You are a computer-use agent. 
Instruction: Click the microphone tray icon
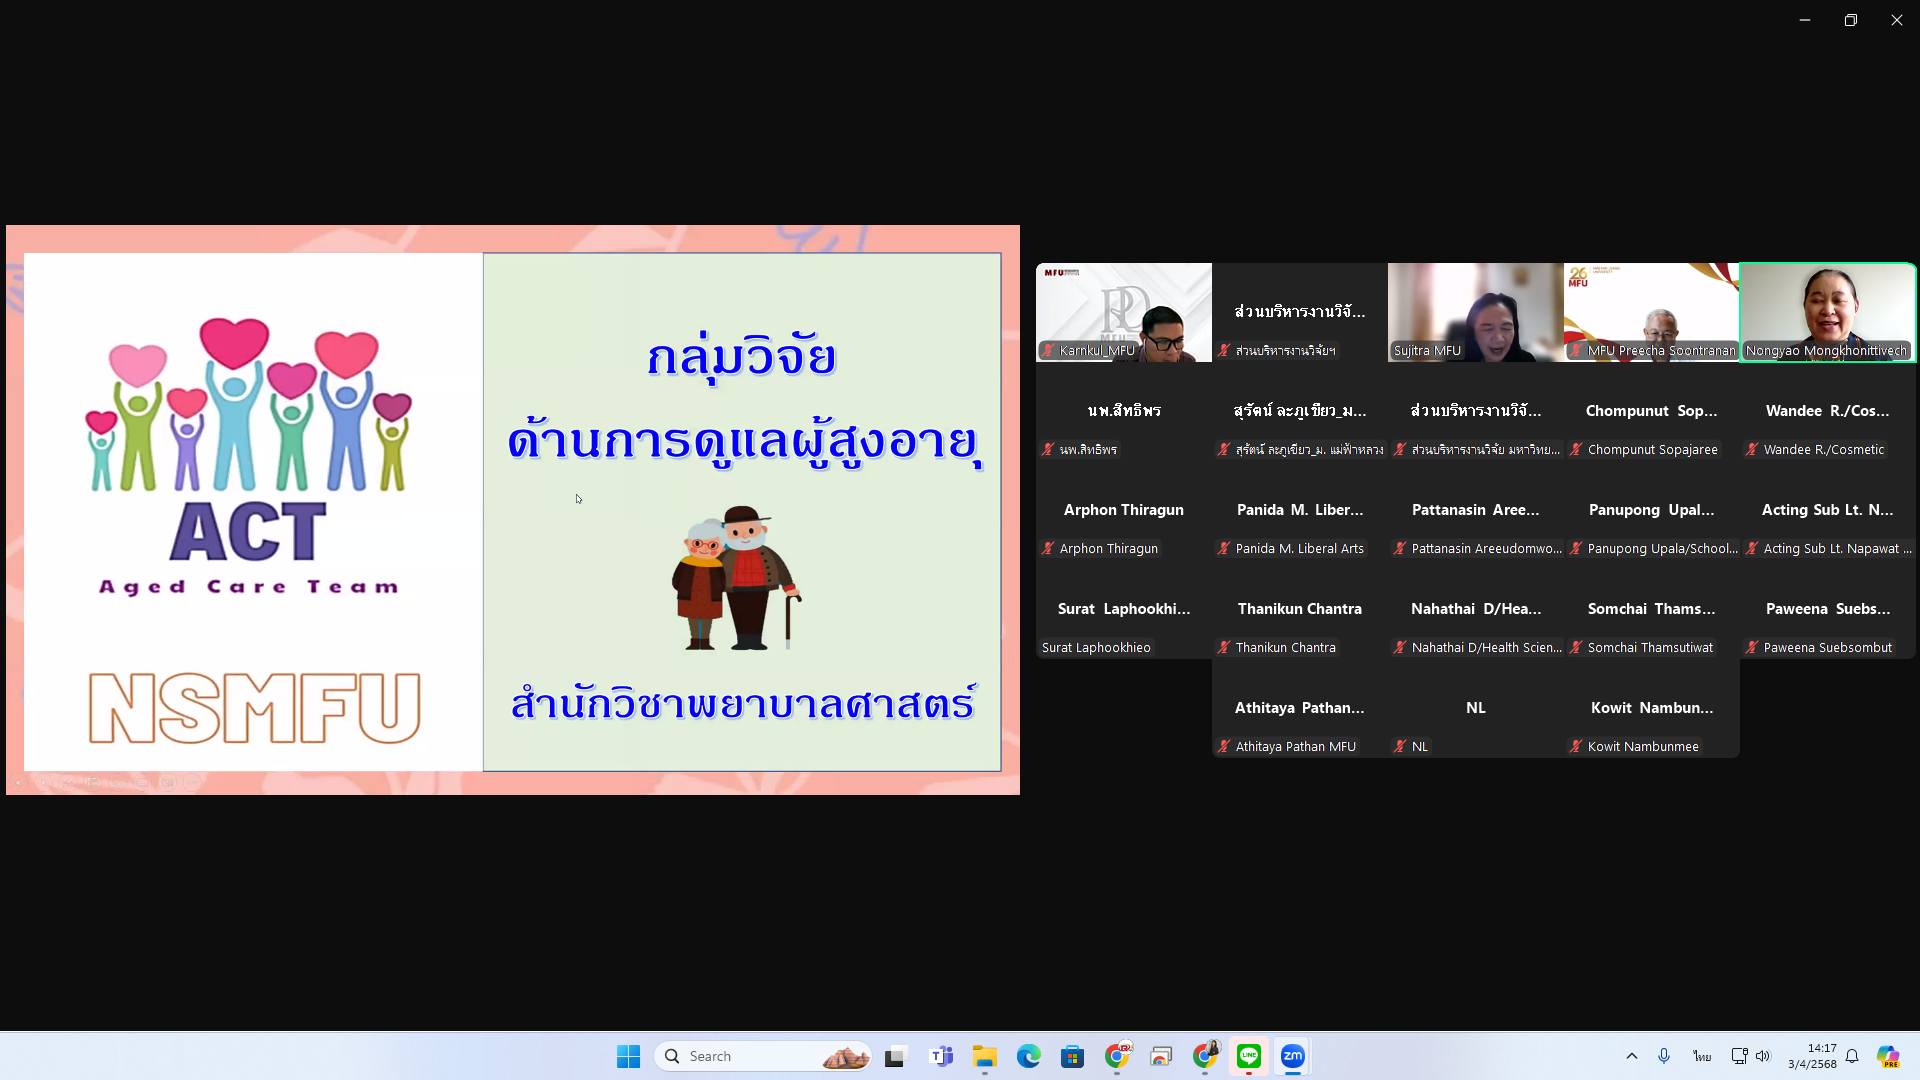click(1664, 1056)
